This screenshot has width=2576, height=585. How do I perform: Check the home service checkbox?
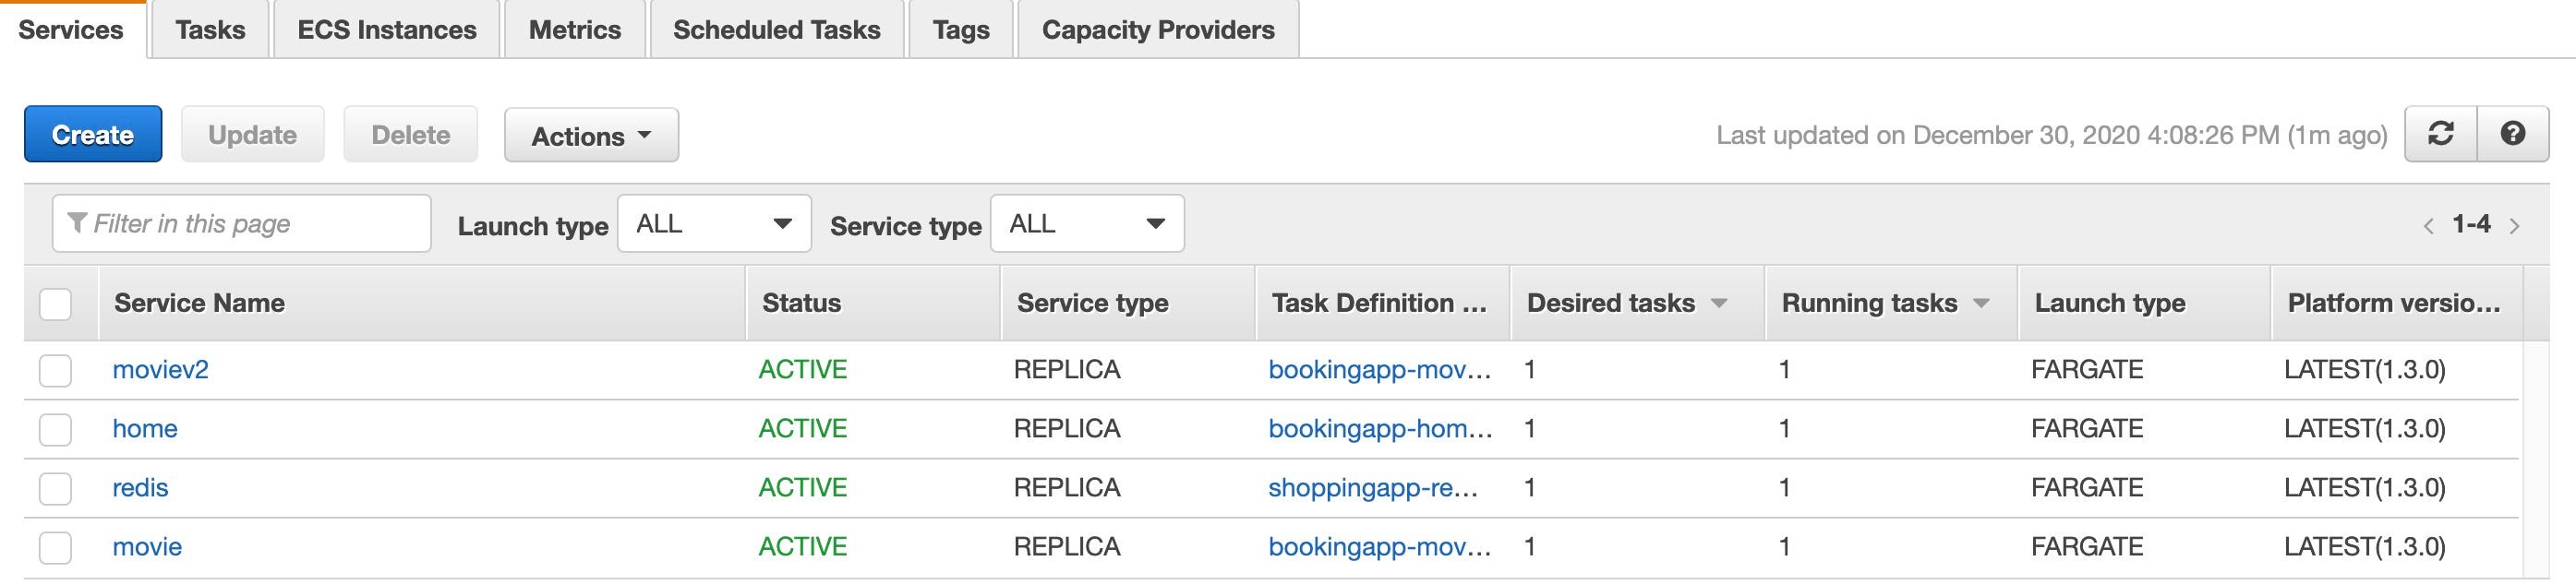(55, 429)
